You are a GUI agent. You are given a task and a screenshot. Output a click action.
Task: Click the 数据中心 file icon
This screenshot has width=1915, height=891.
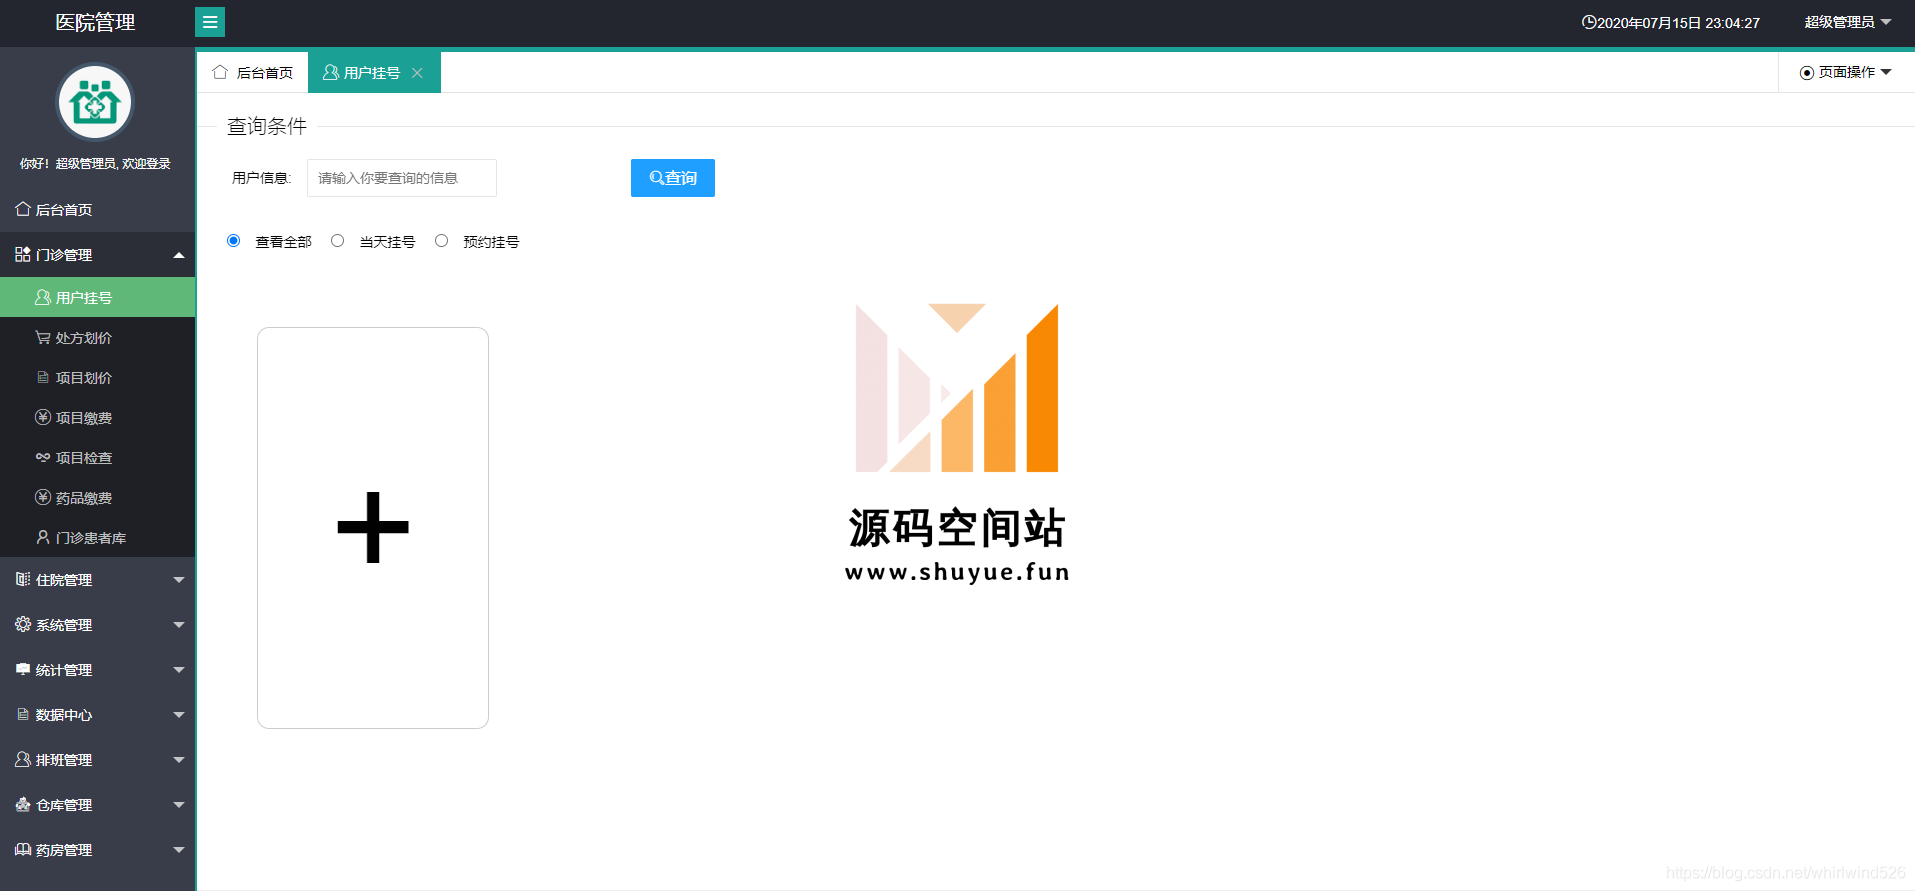23,714
